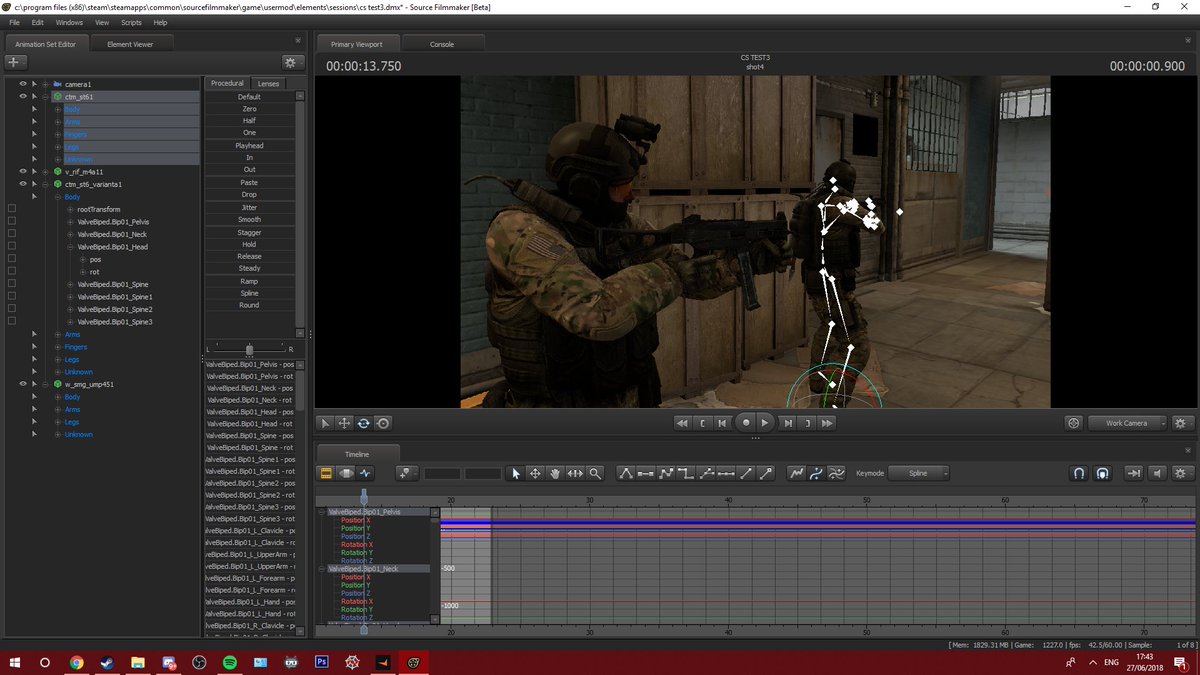Open the timeline settings gear

pyautogui.click(x=1180, y=473)
